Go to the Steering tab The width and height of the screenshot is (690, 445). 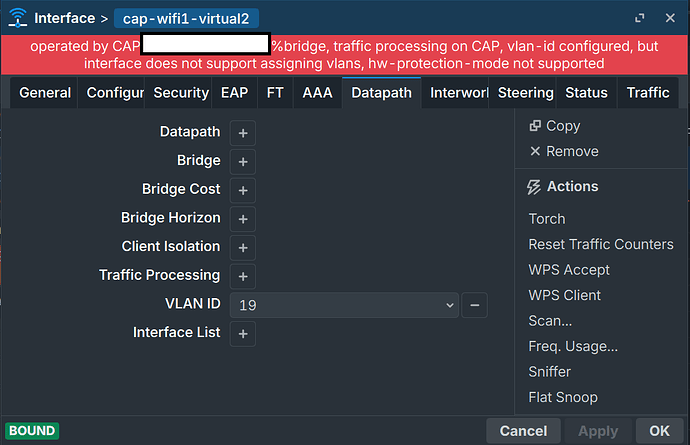525,93
